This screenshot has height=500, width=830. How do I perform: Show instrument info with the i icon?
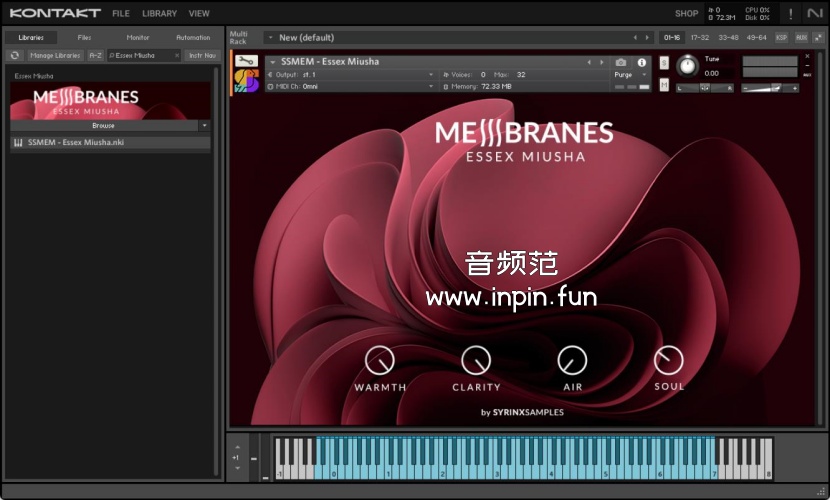click(642, 62)
